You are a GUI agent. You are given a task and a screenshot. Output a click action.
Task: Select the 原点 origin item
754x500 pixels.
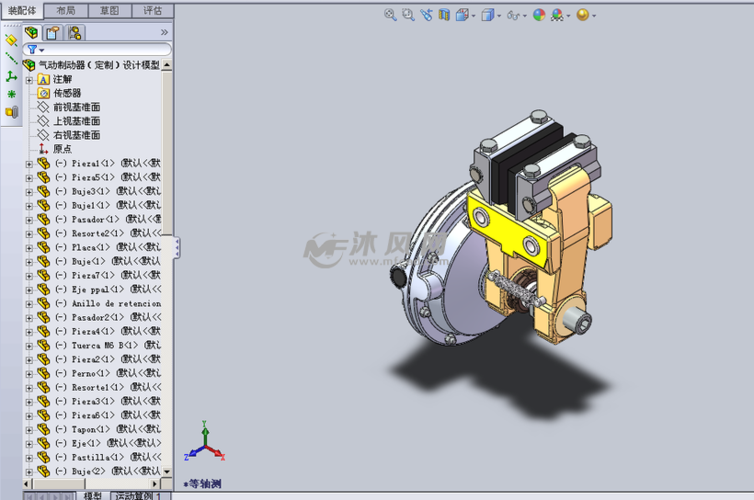(62, 149)
